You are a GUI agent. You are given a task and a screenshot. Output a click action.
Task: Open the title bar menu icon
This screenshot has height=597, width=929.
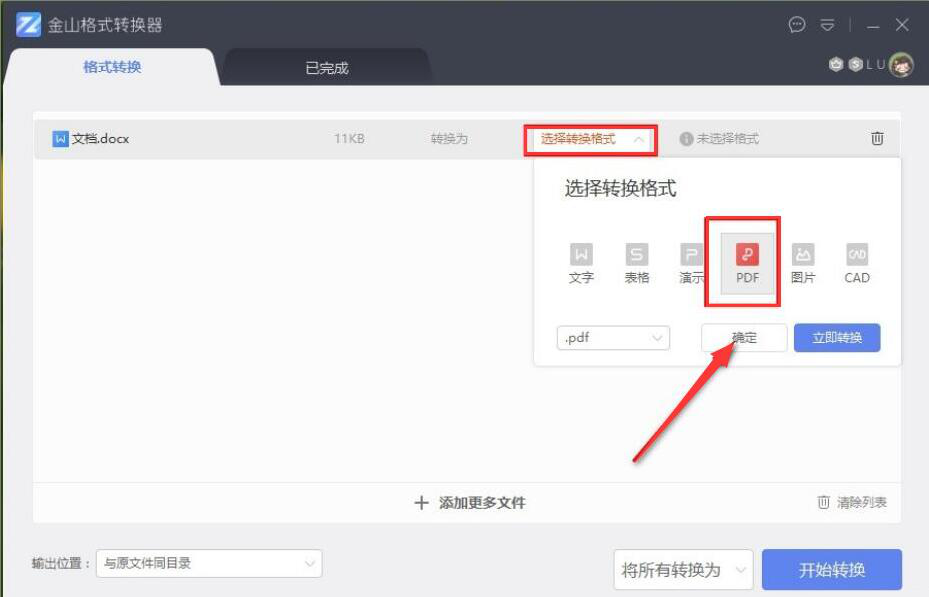(x=827, y=25)
